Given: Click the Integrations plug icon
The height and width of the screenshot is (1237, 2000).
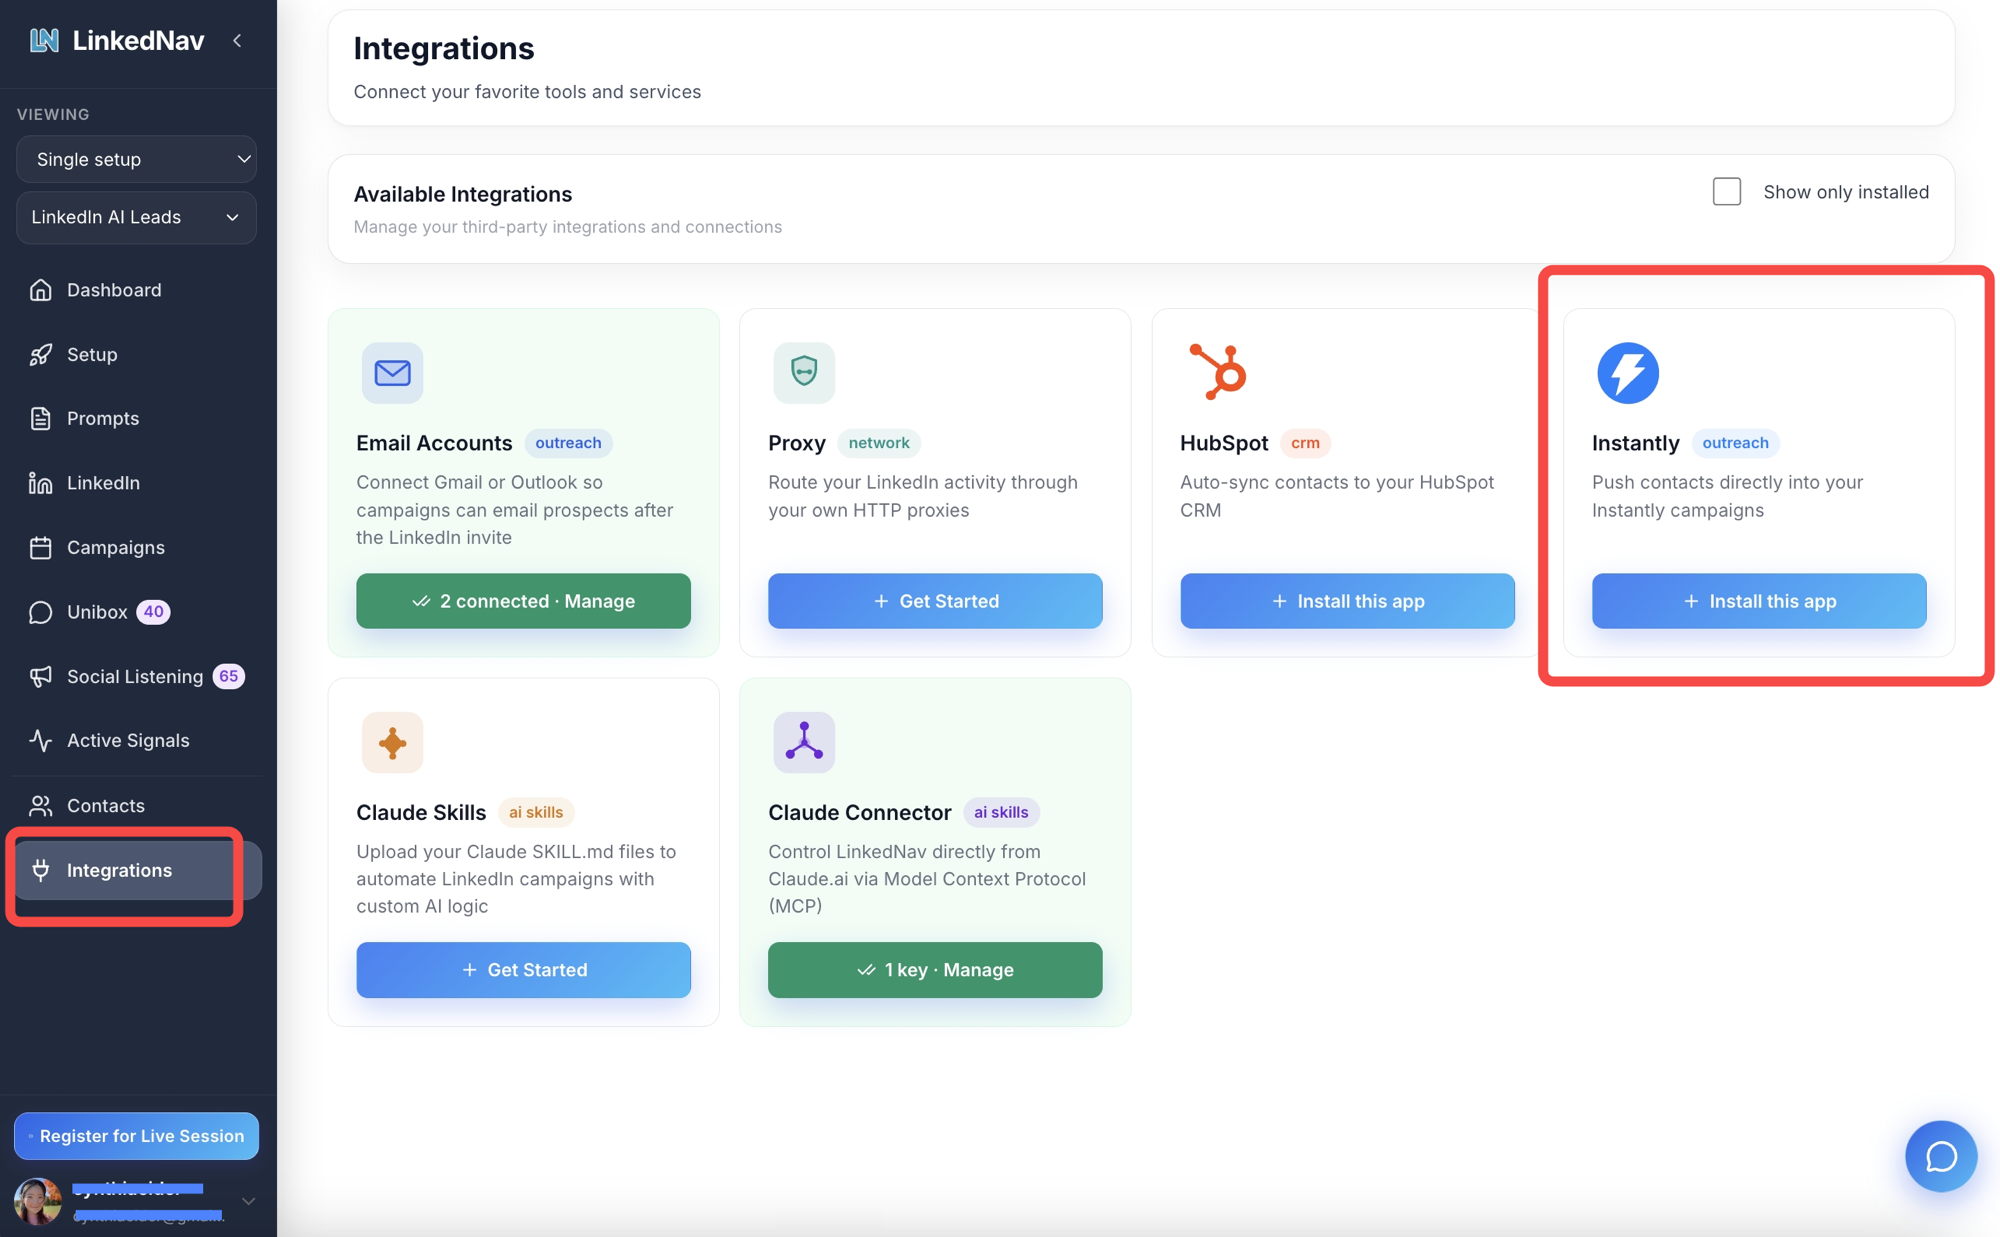Looking at the screenshot, I should point(40,870).
